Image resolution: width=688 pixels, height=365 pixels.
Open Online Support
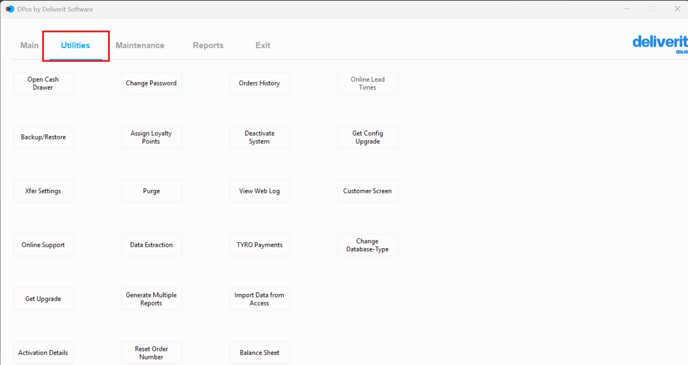[43, 245]
